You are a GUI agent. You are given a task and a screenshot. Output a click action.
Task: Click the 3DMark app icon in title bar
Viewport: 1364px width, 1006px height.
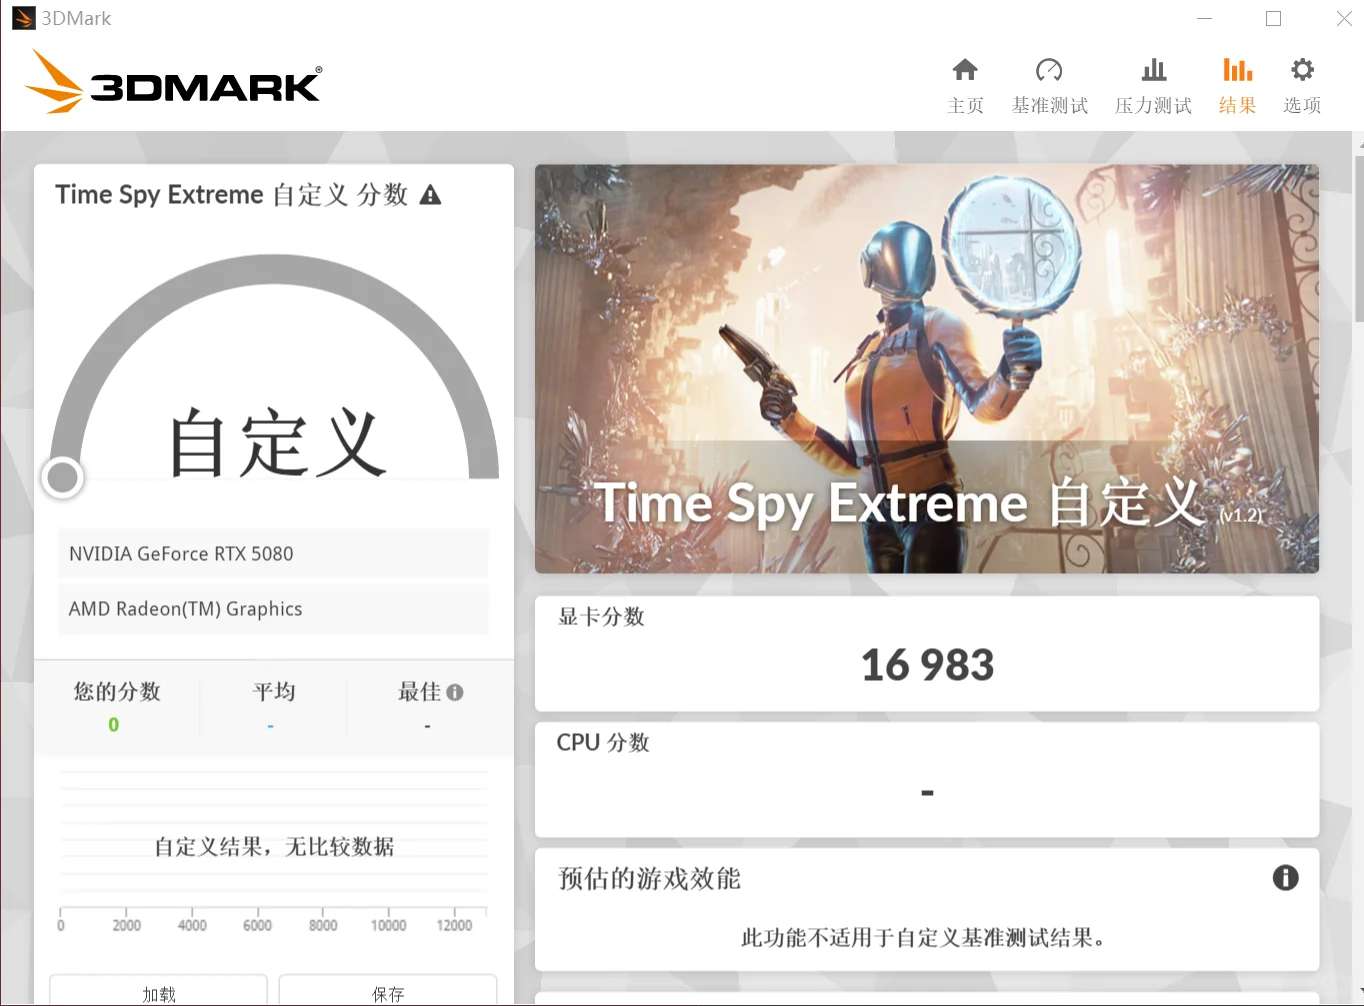coord(22,18)
